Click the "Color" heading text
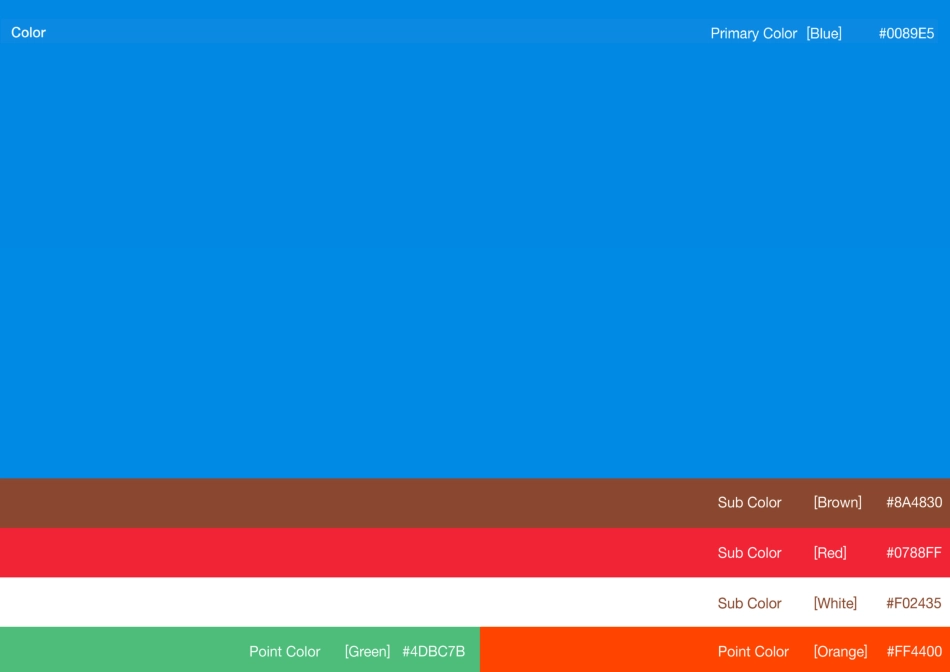Viewport: 950px width, 672px height. 28,33
